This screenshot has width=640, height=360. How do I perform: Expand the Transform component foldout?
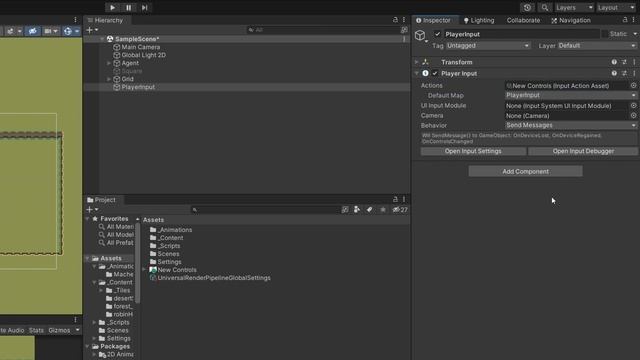click(416, 62)
